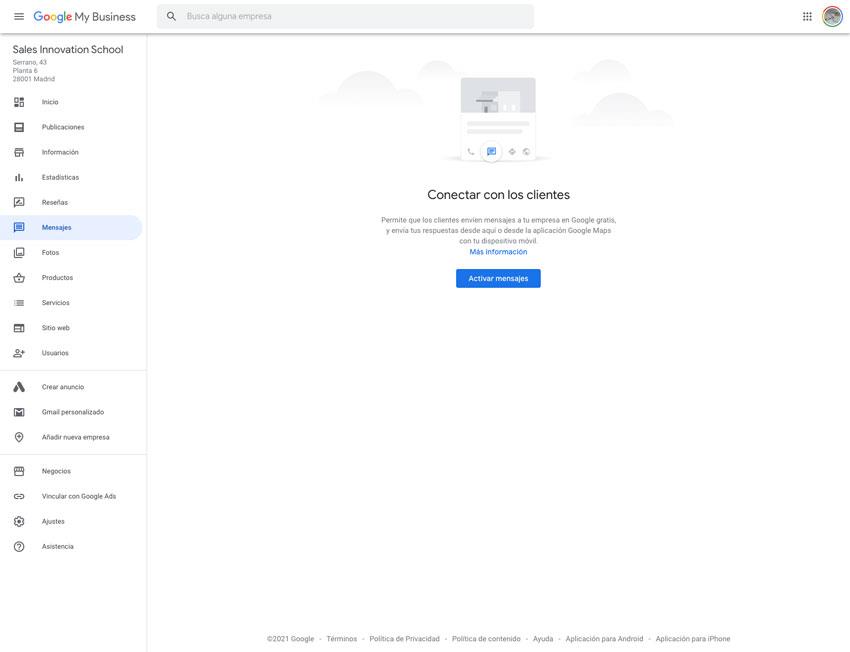The width and height of the screenshot is (850, 652).
Task: Click the Google My Business logo
Action: (x=85, y=16)
